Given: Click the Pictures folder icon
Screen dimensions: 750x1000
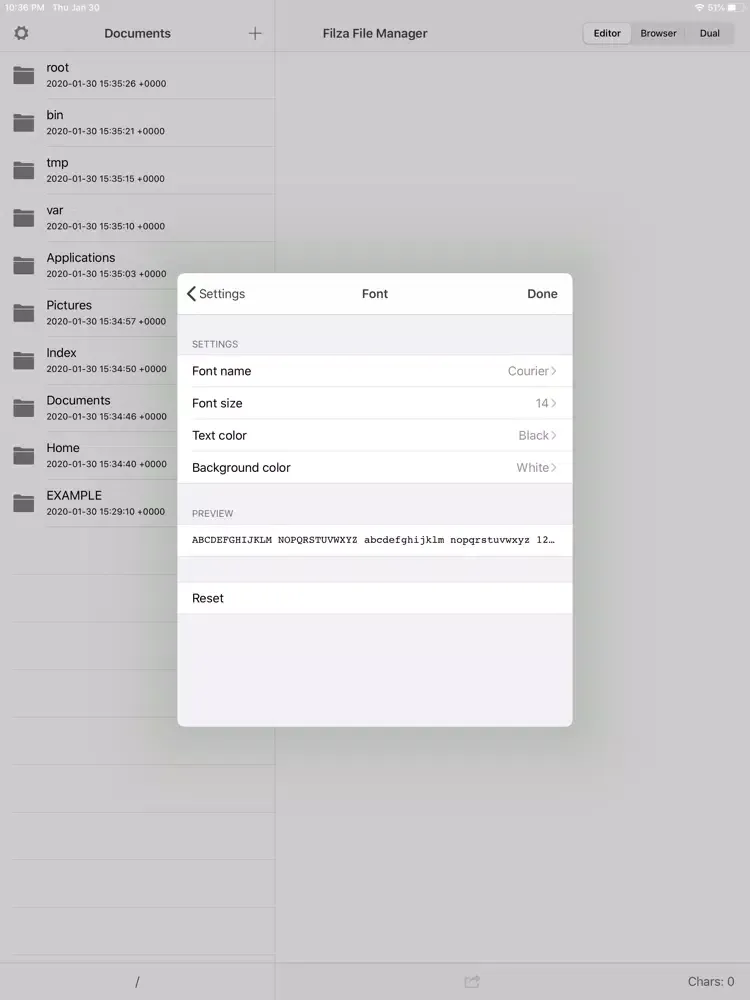Looking at the screenshot, I should 24,313.
